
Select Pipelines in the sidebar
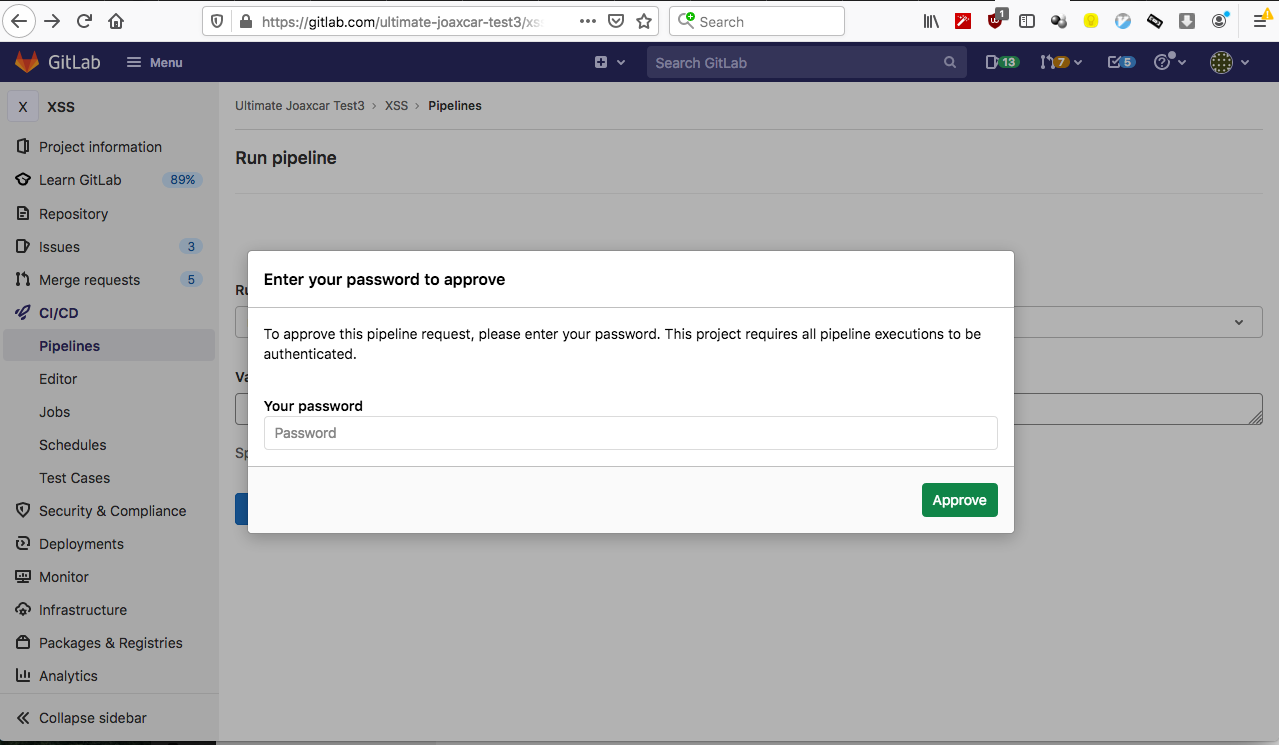click(x=69, y=346)
